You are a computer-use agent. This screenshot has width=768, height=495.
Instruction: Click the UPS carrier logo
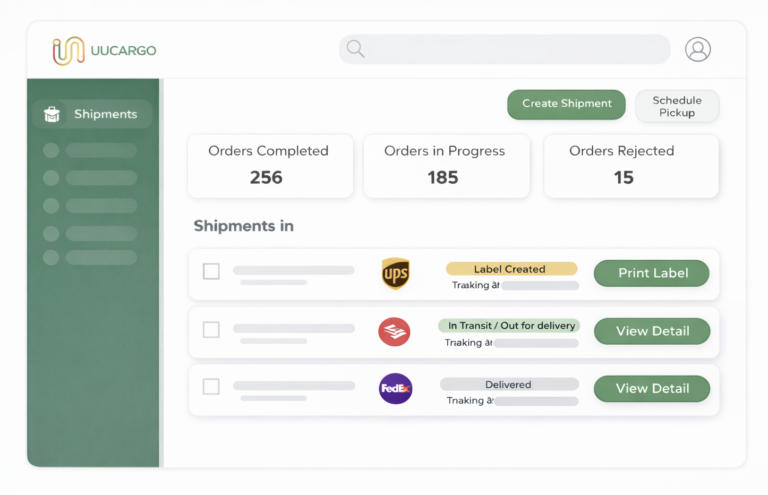(x=395, y=273)
